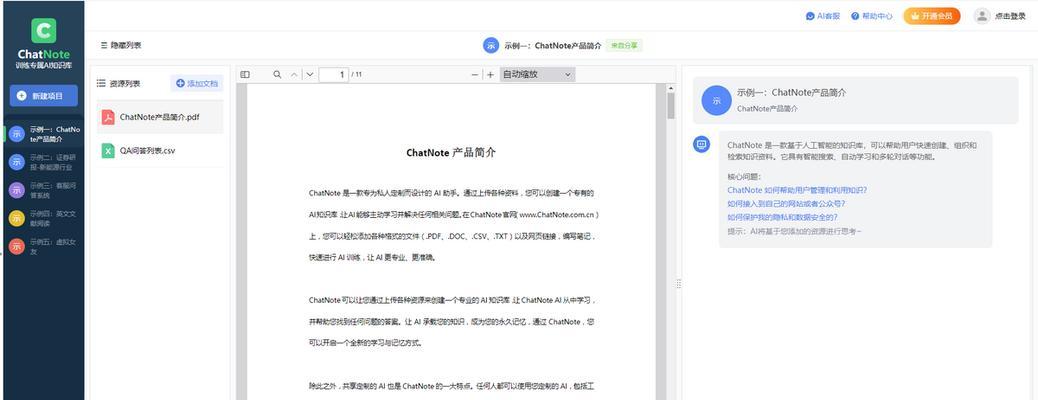Open the 帮助中心 help center
Screen dimensions: 1038x400
click(x=872, y=16)
